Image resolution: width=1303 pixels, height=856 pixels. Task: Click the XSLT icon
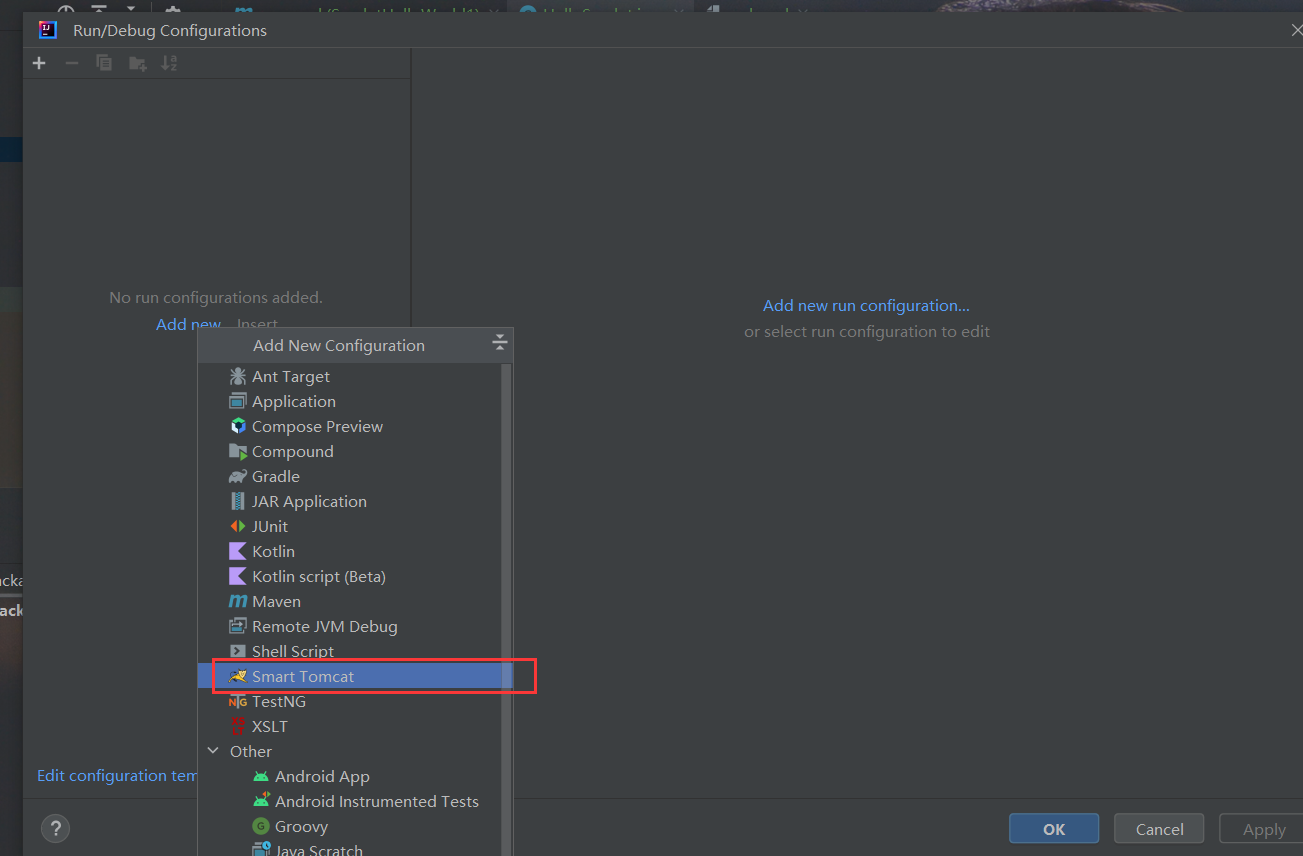[x=237, y=726]
